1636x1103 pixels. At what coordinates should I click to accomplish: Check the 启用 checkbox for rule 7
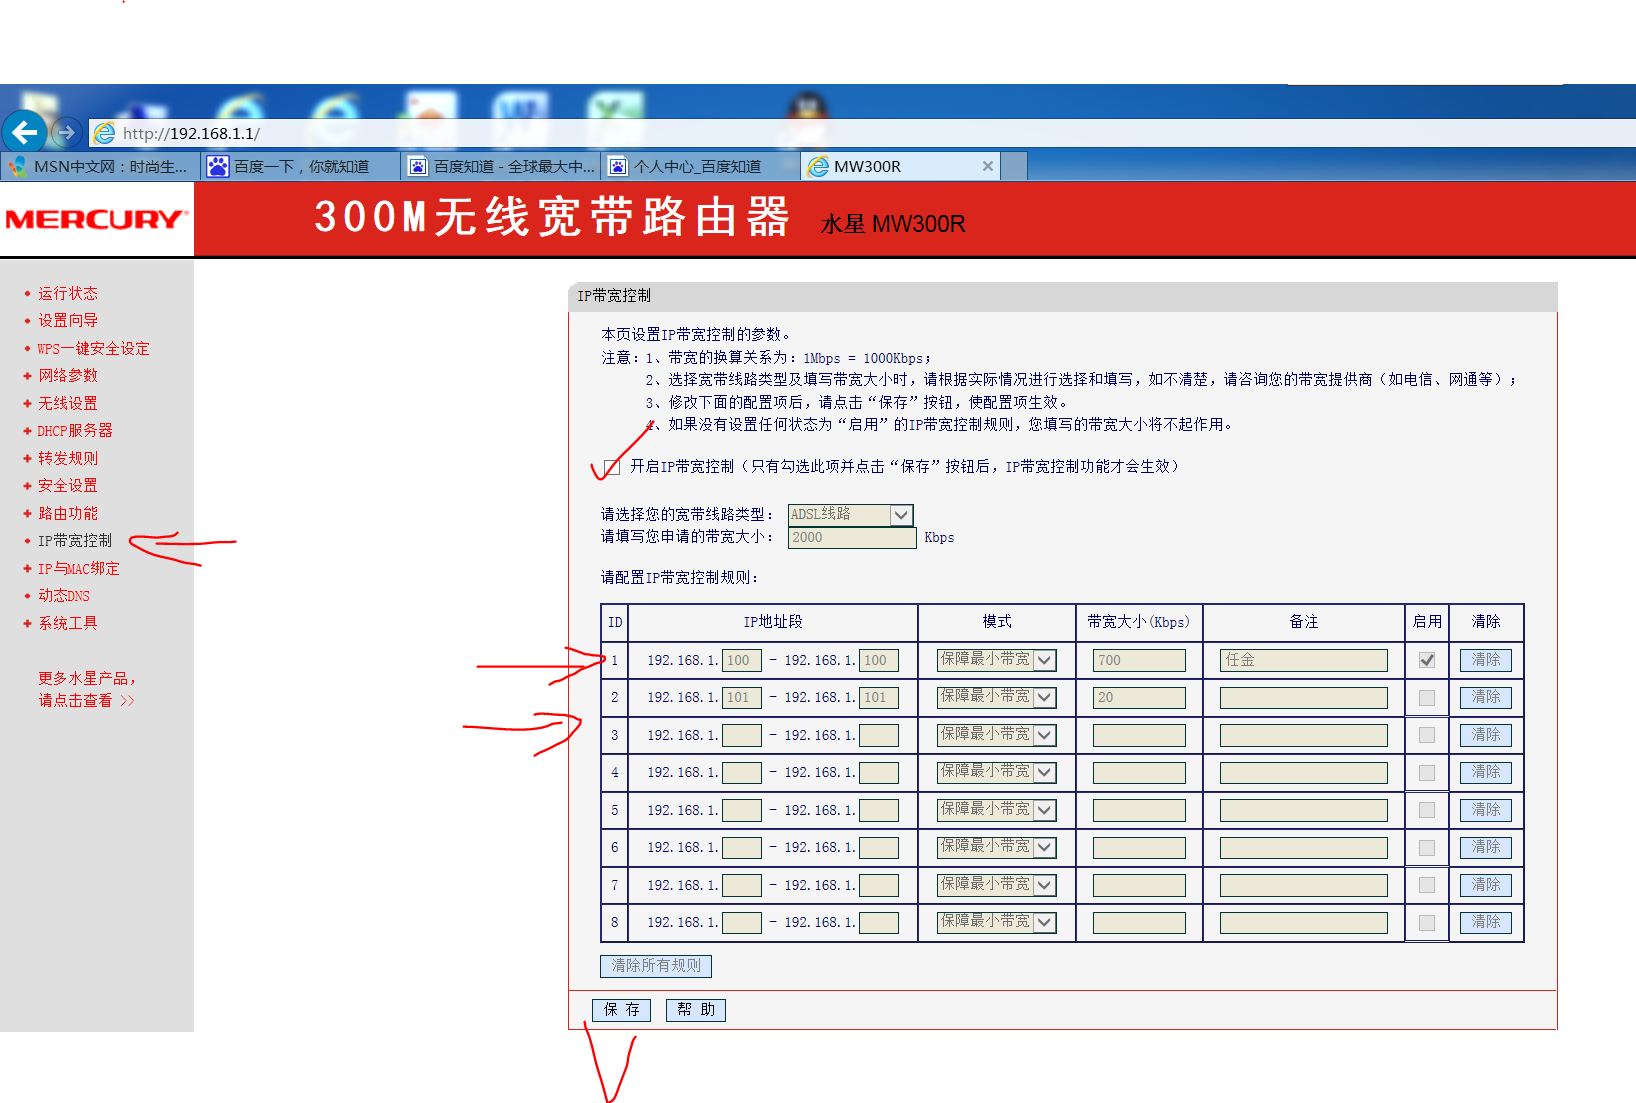pyautogui.click(x=1427, y=885)
